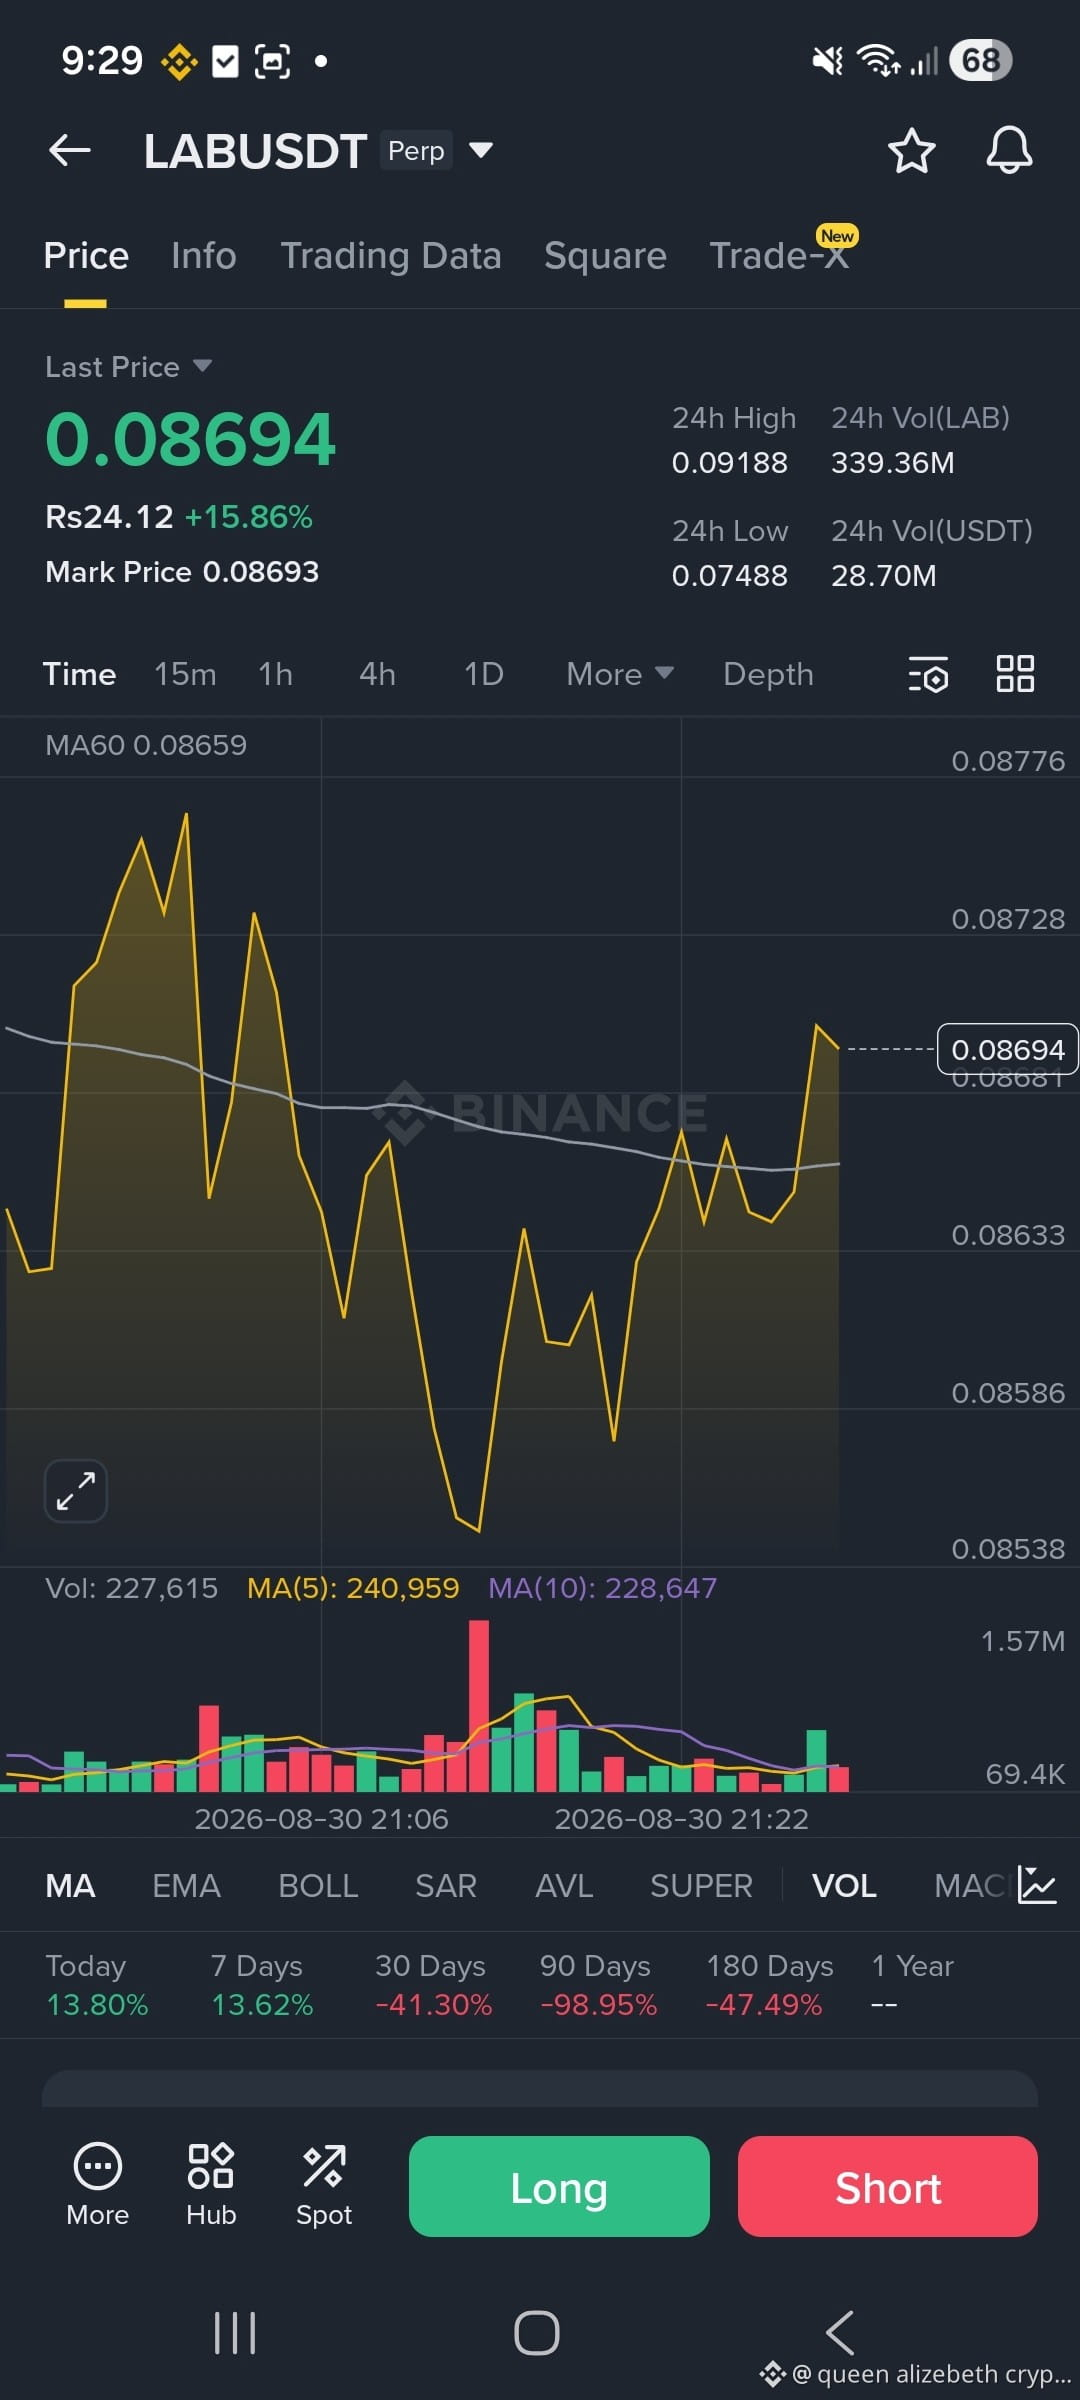Tap the 24h Vol(USDT) 28.70M value
Image resolution: width=1080 pixels, height=2400 pixels.
pyautogui.click(x=884, y=576)
